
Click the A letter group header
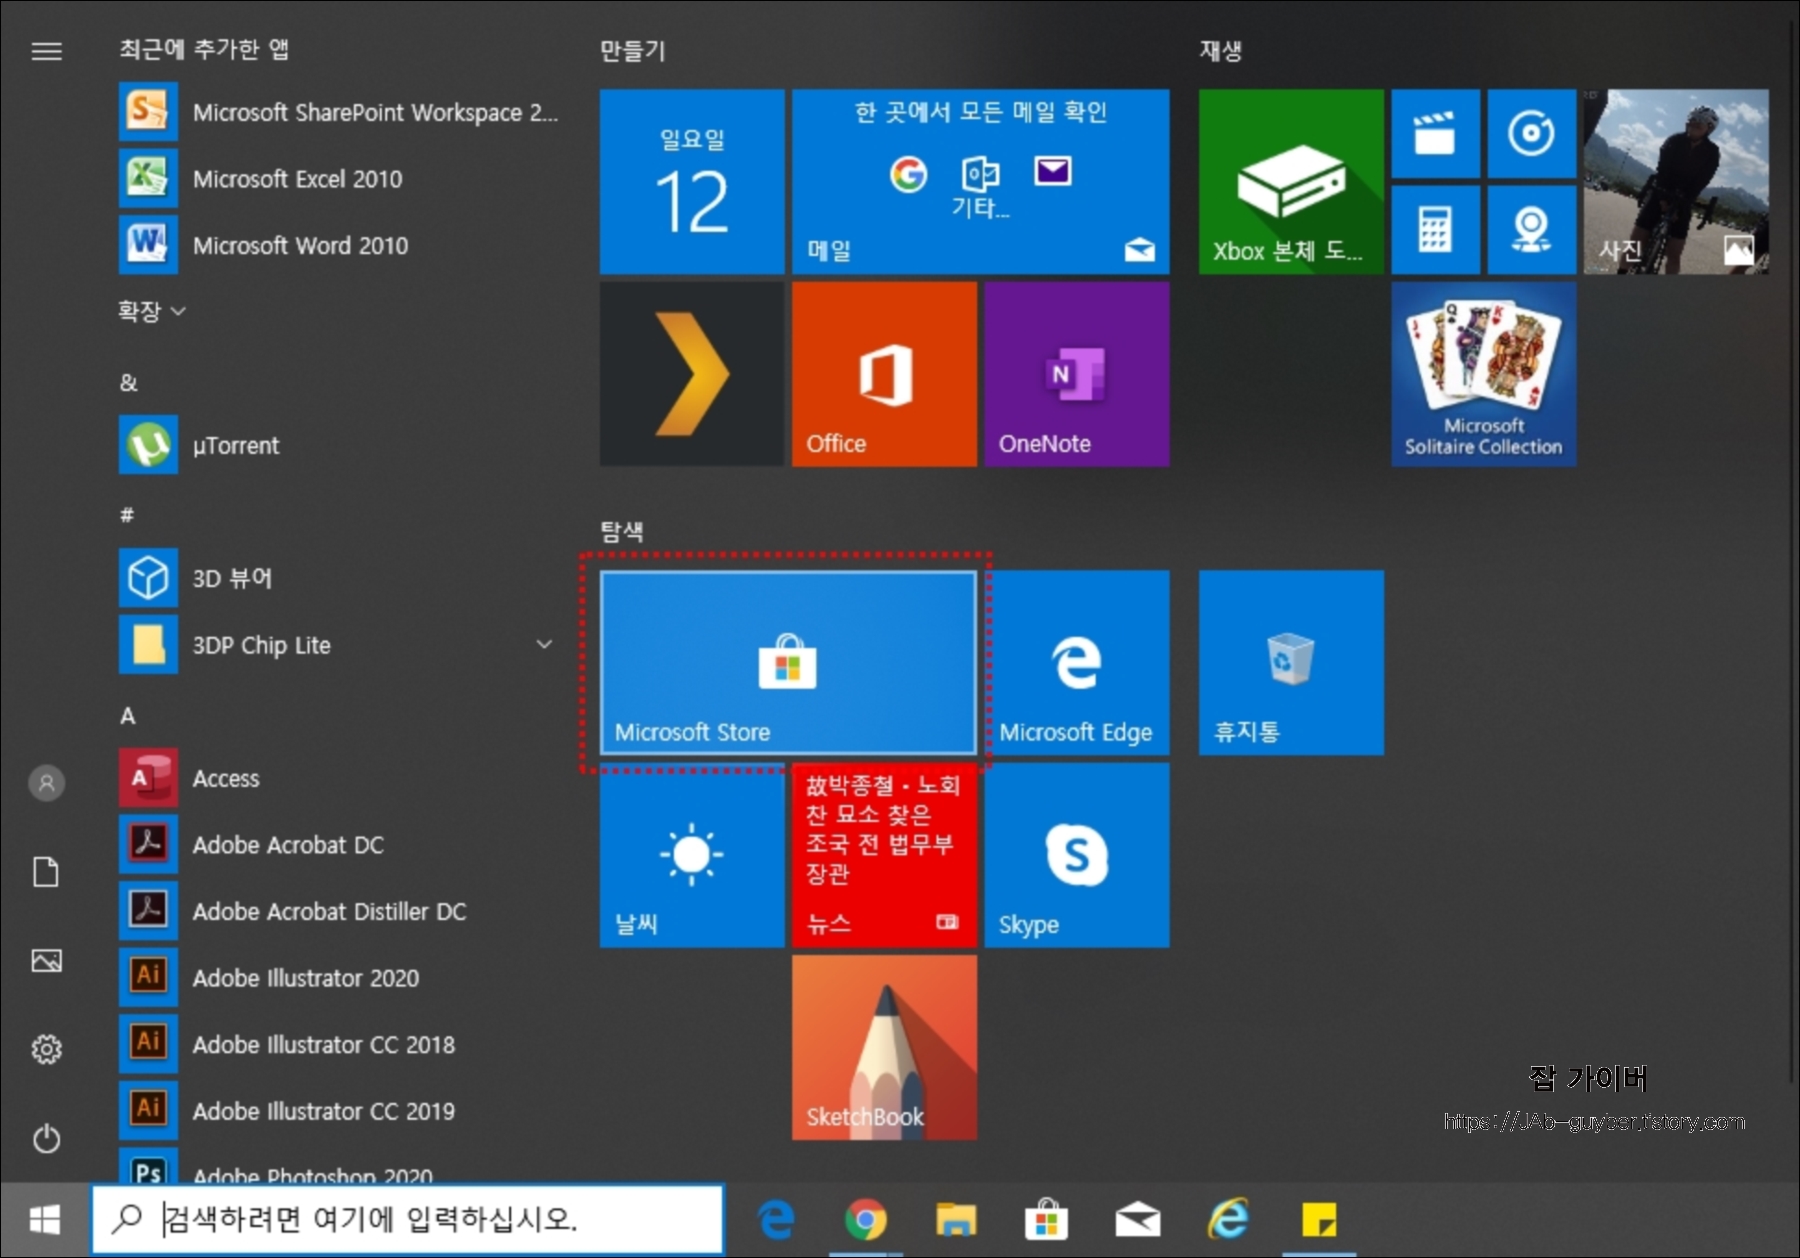coord(128,716)
